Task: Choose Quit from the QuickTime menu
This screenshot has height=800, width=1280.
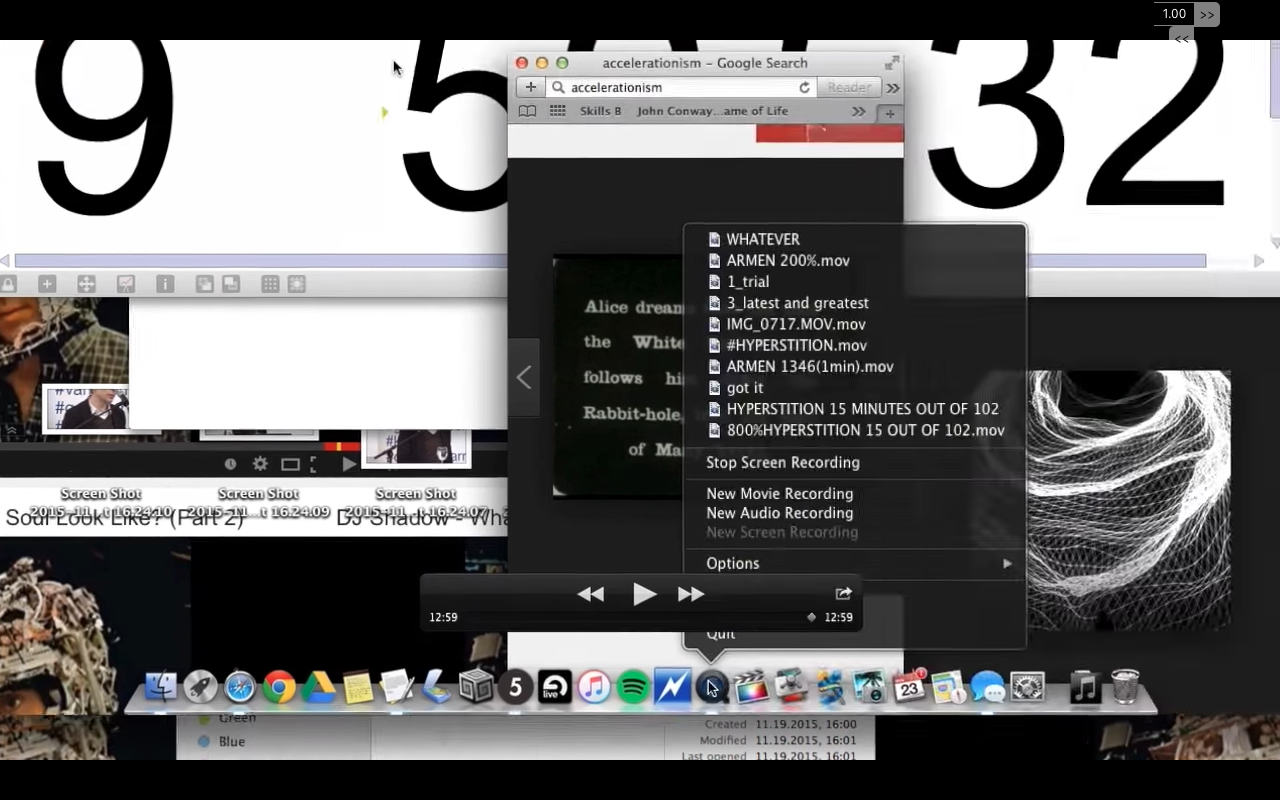Action: tap(721, 633)
